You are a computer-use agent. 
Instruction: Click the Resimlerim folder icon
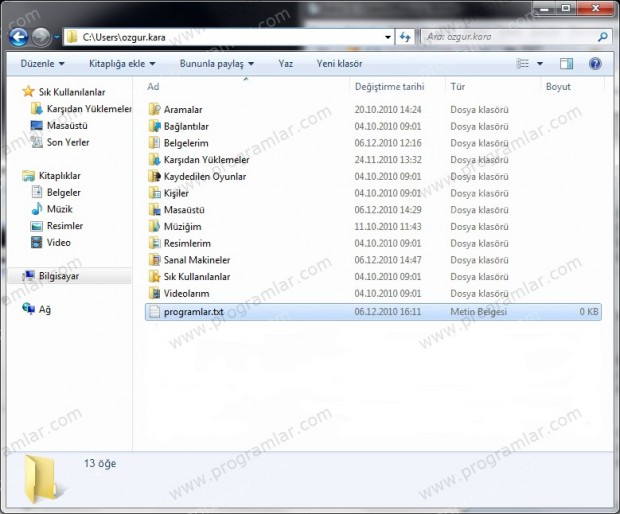[154, 243]
